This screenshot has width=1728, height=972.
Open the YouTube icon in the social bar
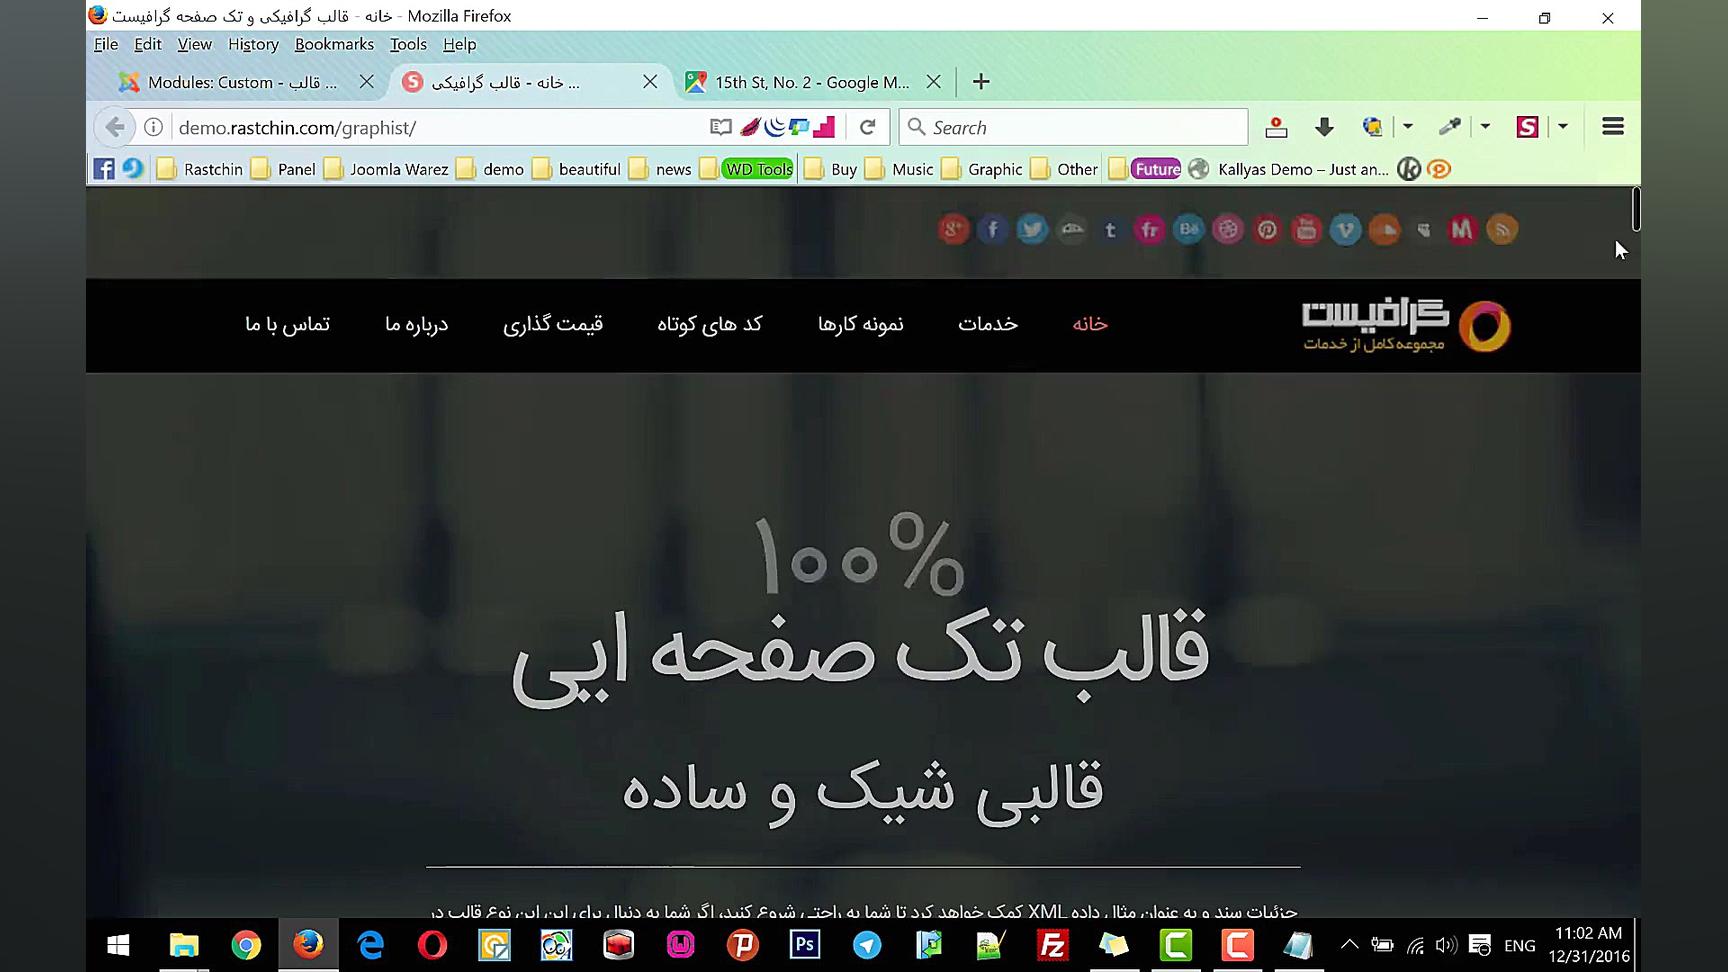[x=1306, y=229]
